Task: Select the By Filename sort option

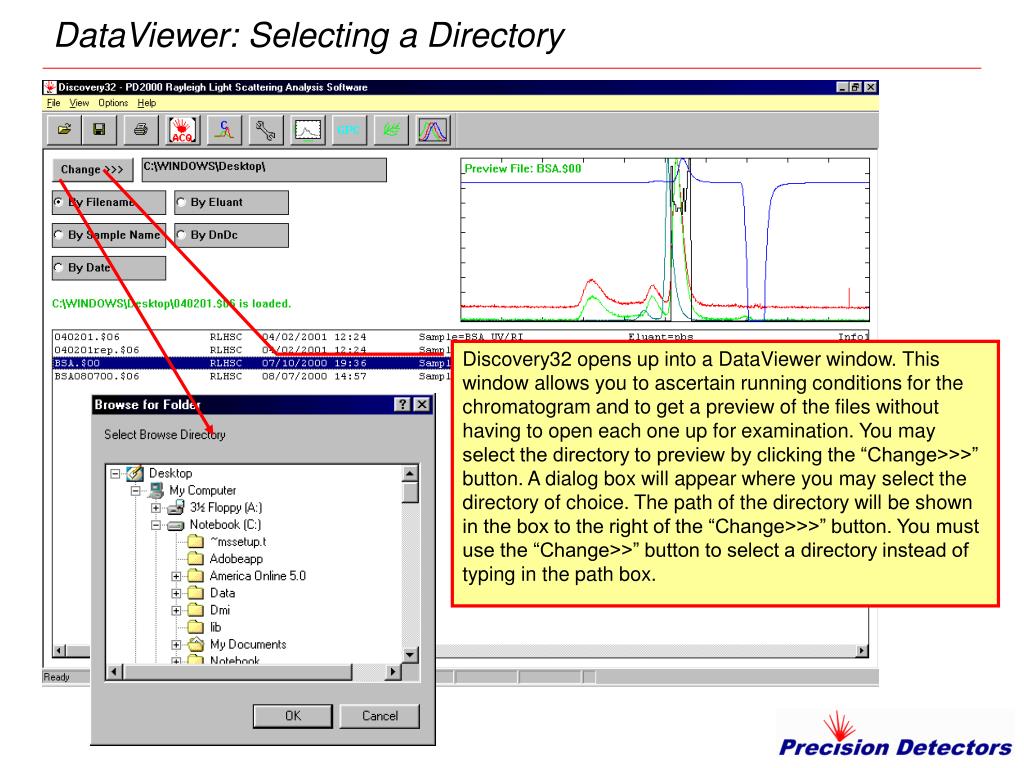Action: (108, 202)
